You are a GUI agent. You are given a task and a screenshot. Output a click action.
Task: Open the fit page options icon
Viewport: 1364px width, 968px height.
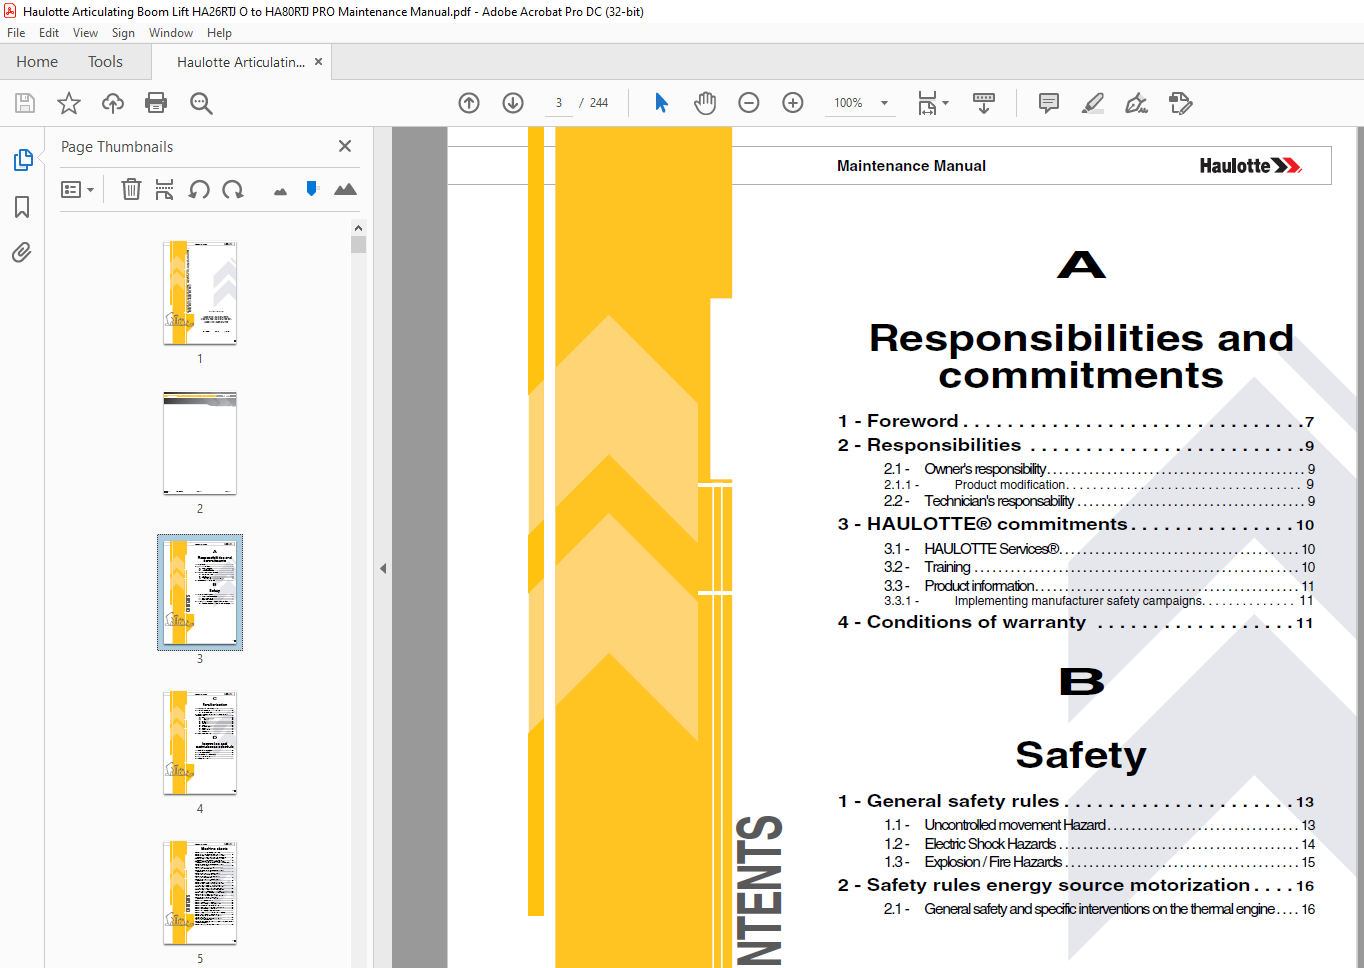[927, 103]
